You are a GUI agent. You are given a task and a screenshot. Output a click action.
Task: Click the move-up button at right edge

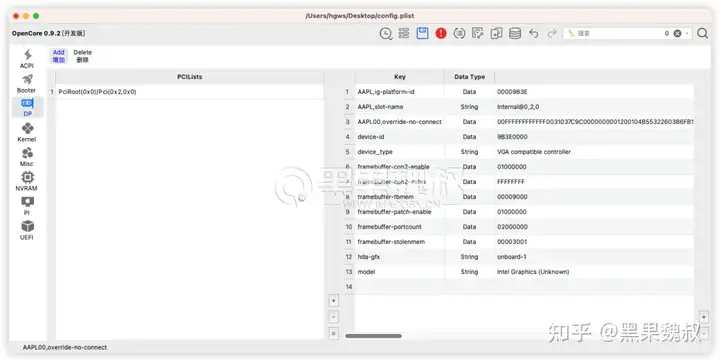pyautogui.click(x=703, y=317)
